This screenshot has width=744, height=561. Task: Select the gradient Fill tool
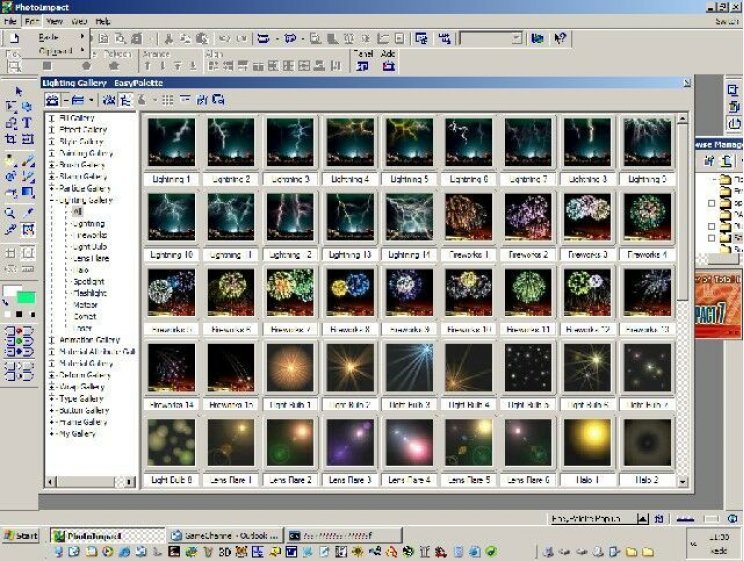pos(28,192)
